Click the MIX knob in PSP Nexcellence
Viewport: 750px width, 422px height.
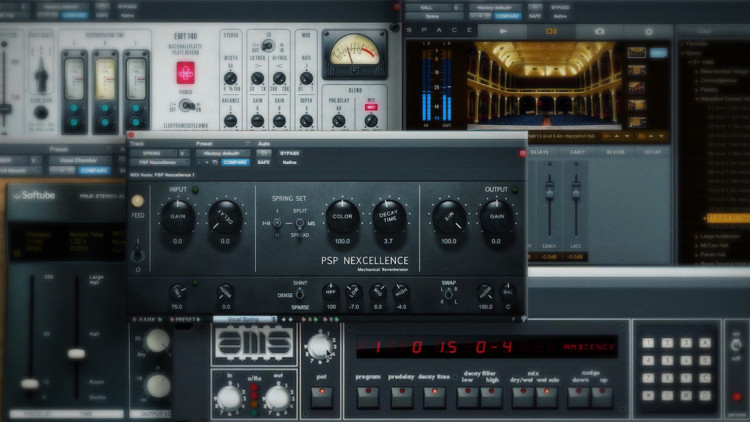(x=449, y=216)
